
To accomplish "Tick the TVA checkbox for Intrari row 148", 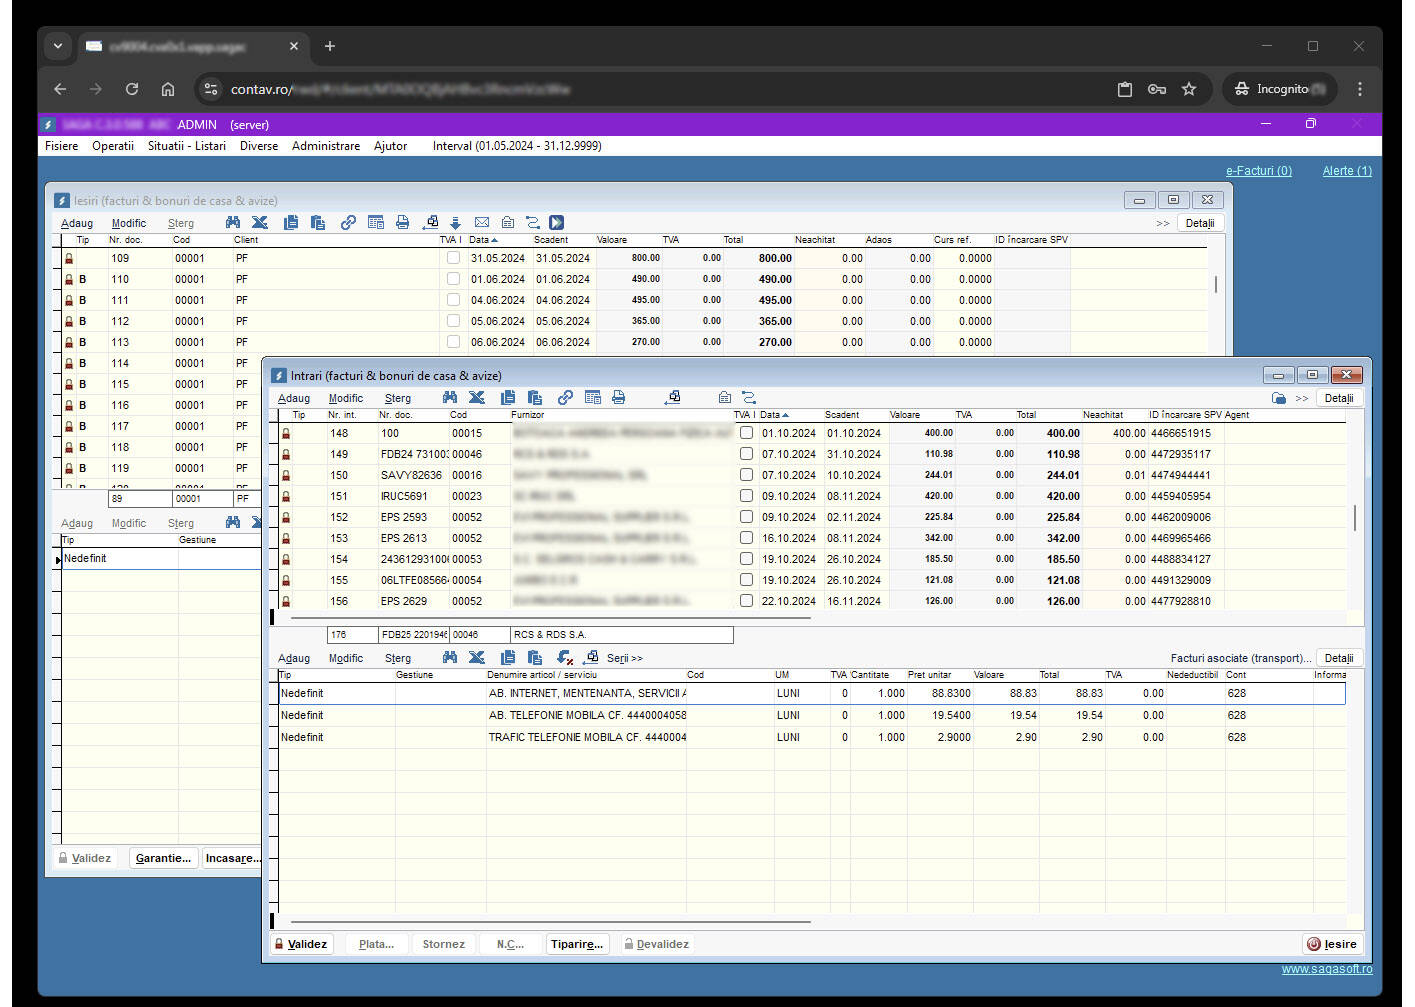I will 746,433.
